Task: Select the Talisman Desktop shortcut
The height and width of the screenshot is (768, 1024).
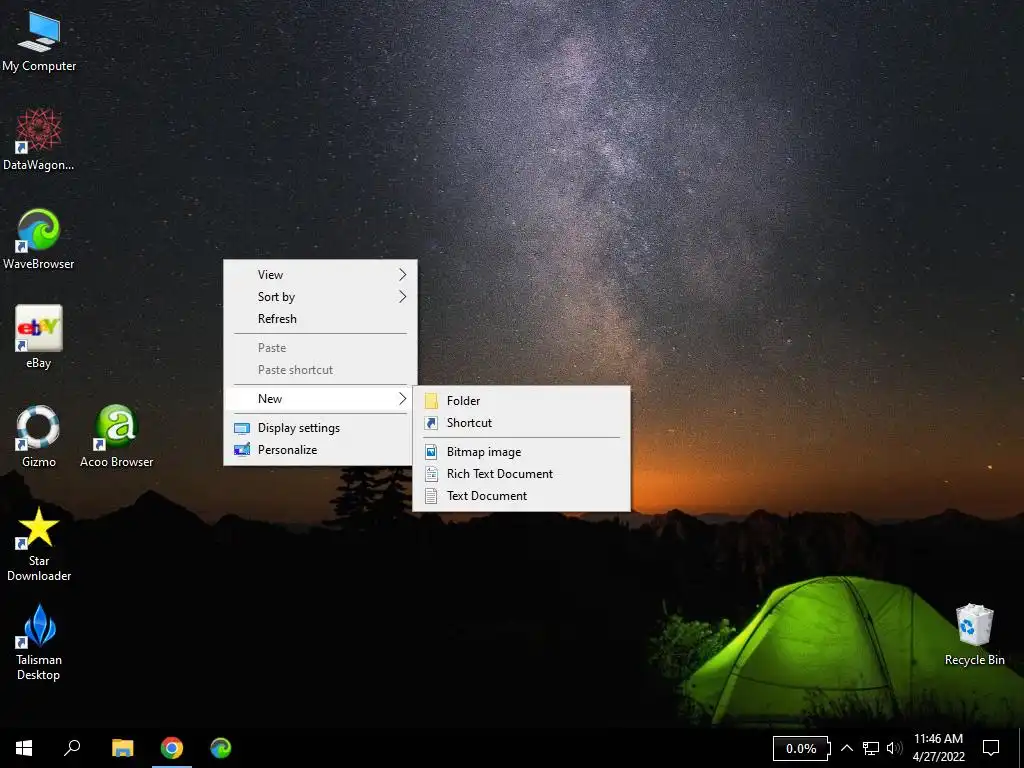Action: [x=39, y=643]
